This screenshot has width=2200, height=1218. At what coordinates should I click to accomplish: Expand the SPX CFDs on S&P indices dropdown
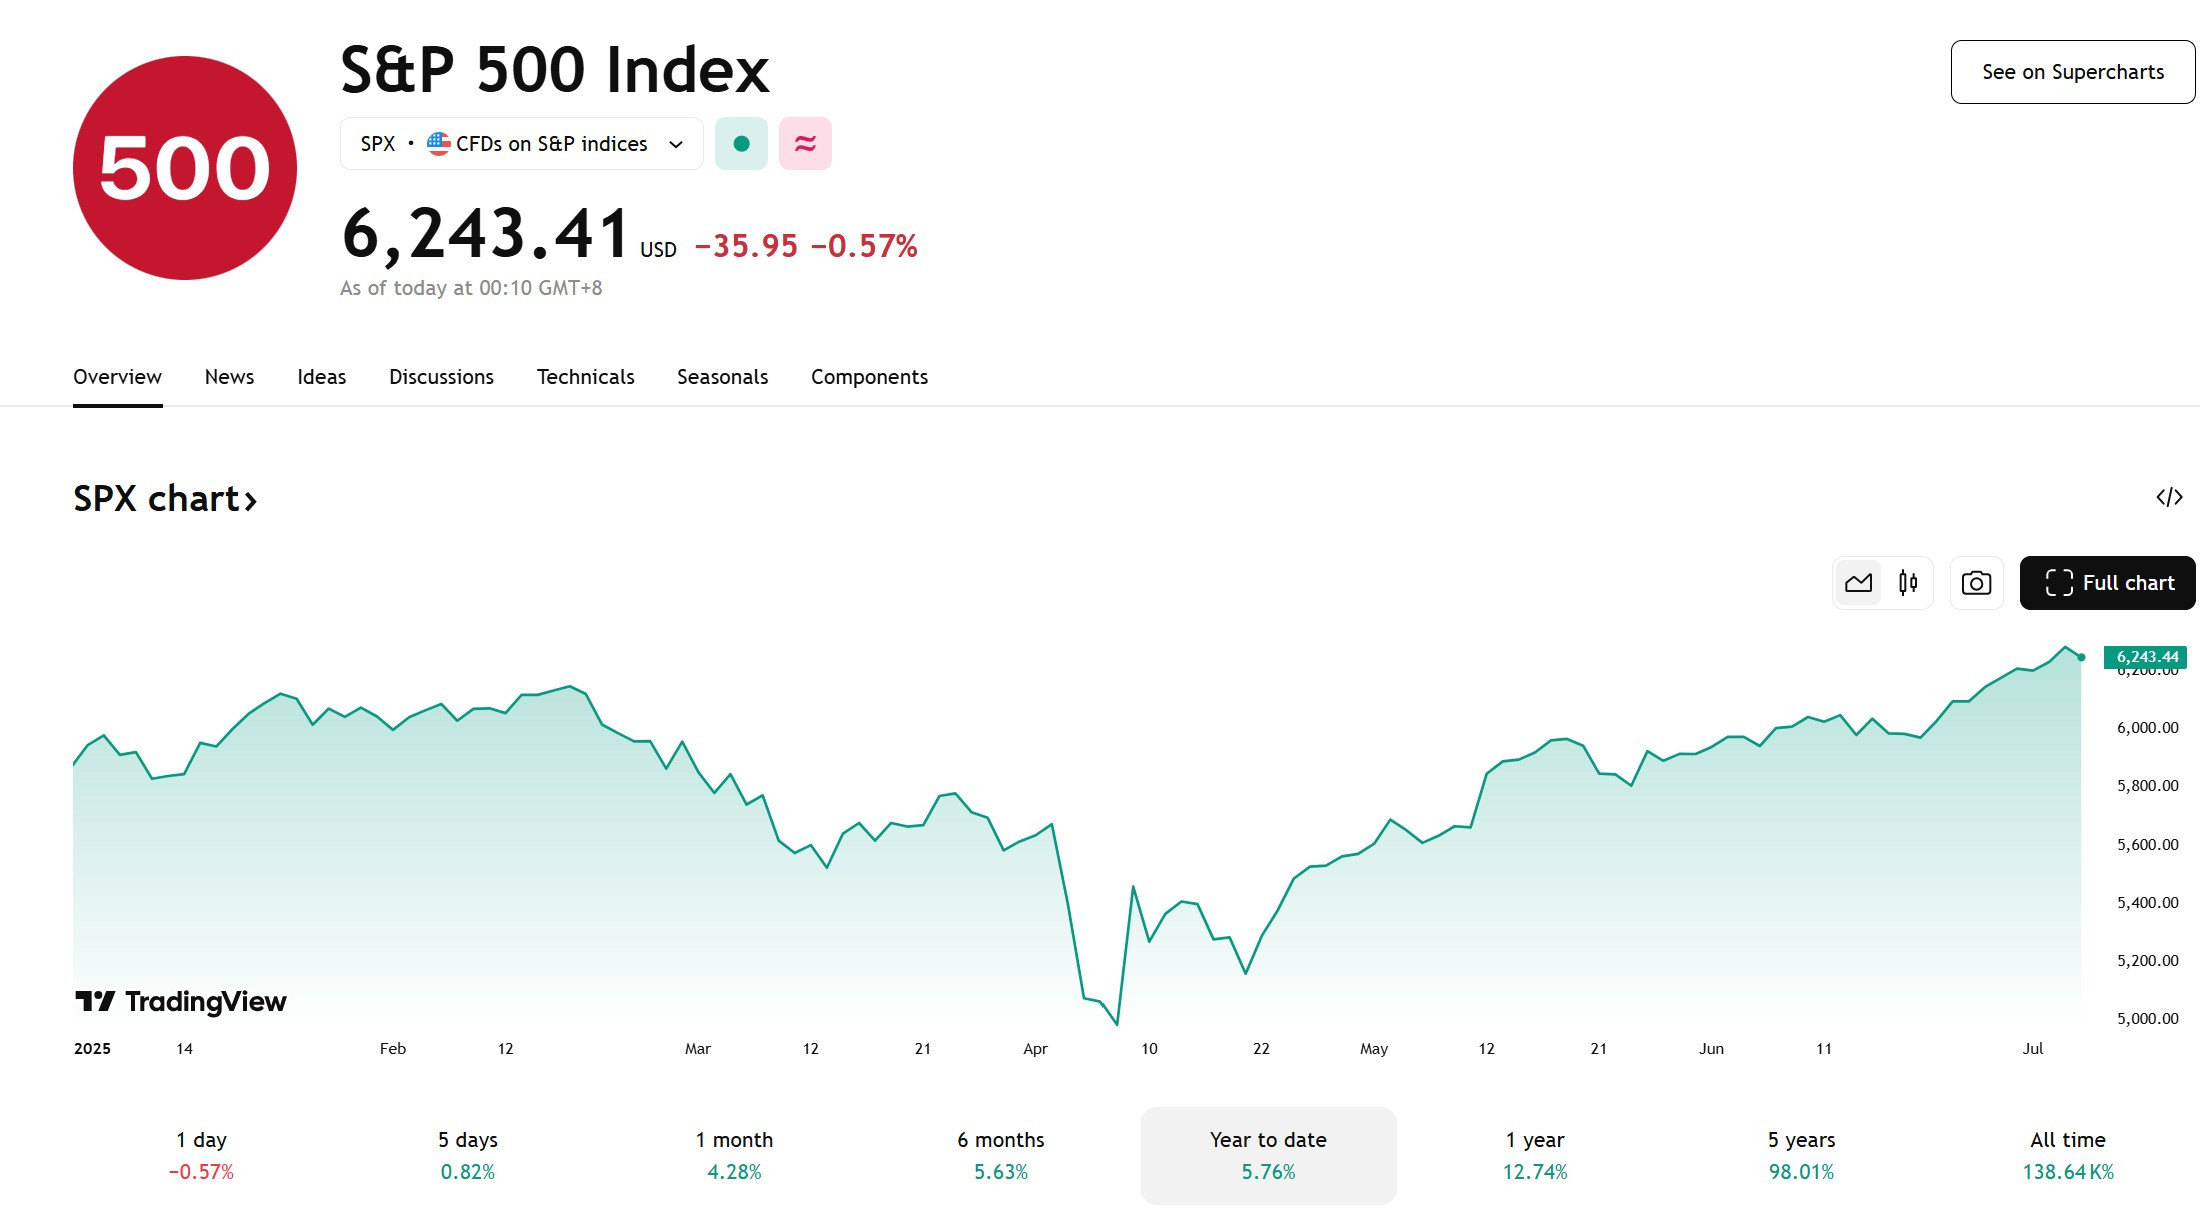point(522,144)
